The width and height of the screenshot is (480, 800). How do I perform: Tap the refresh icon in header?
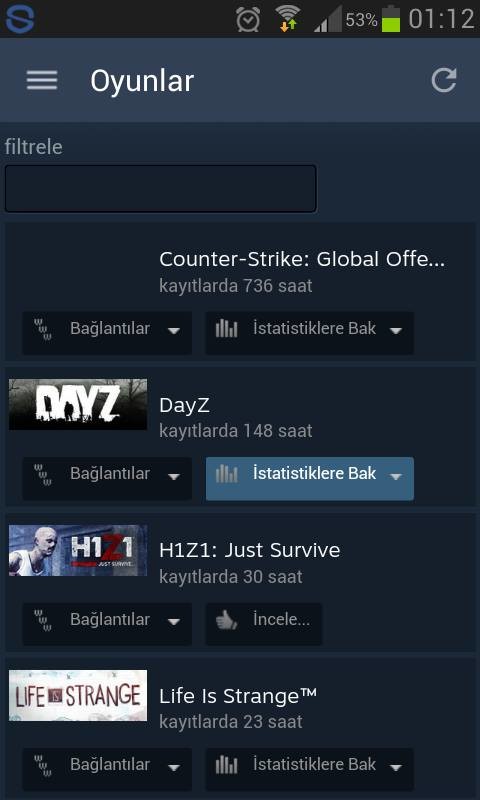tap(444, 80)
